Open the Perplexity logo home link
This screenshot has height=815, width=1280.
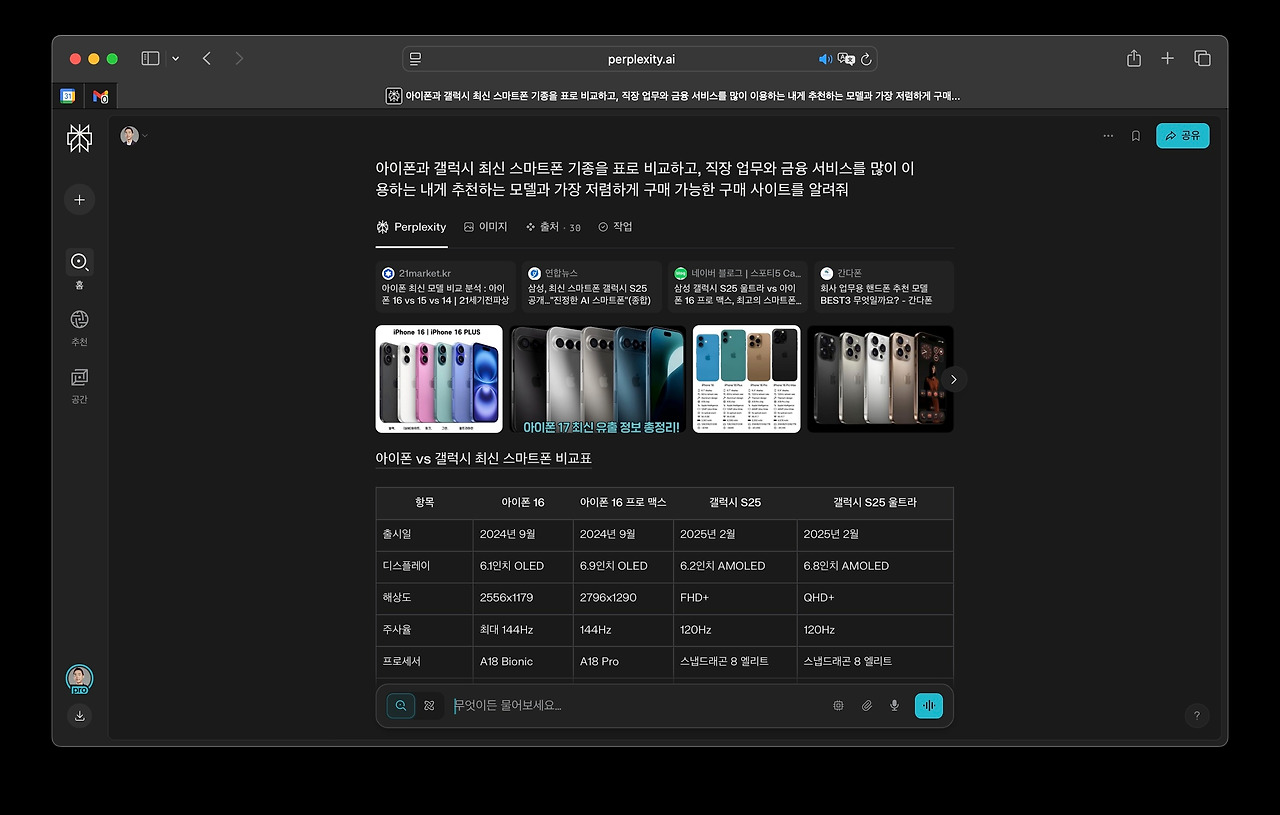(79, 138)
